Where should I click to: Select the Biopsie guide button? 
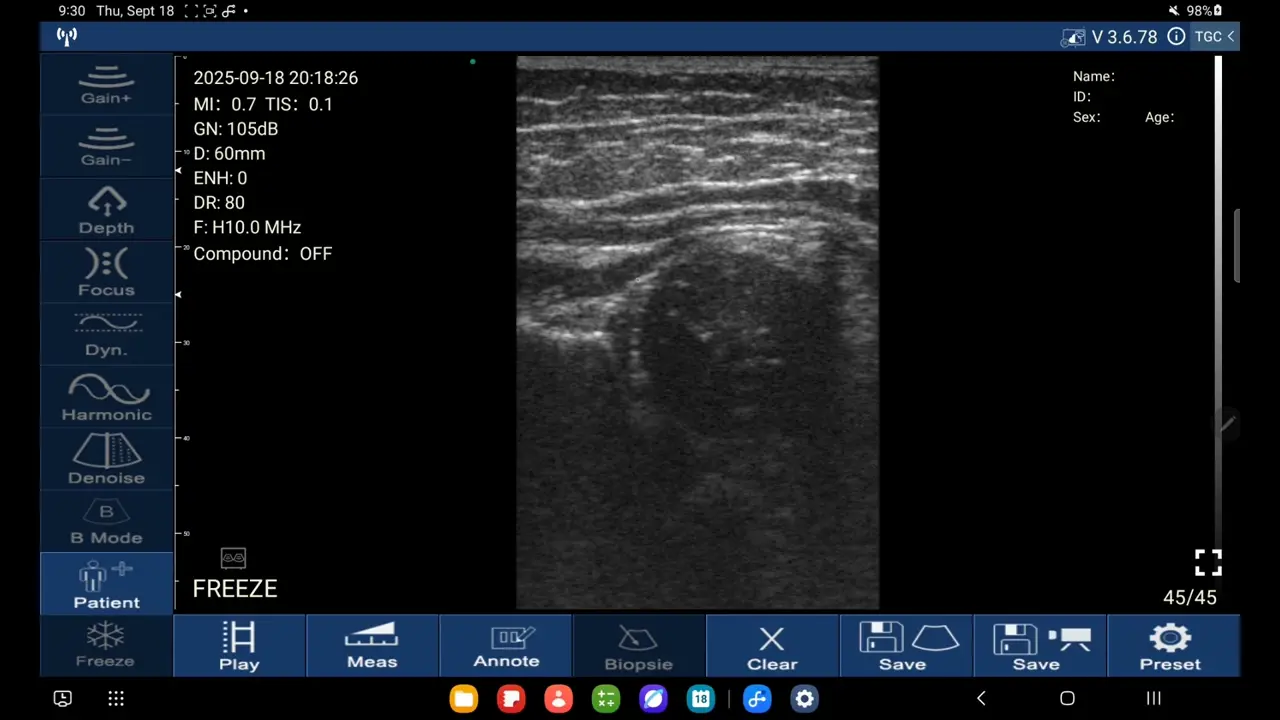click(x=639, y=646)
